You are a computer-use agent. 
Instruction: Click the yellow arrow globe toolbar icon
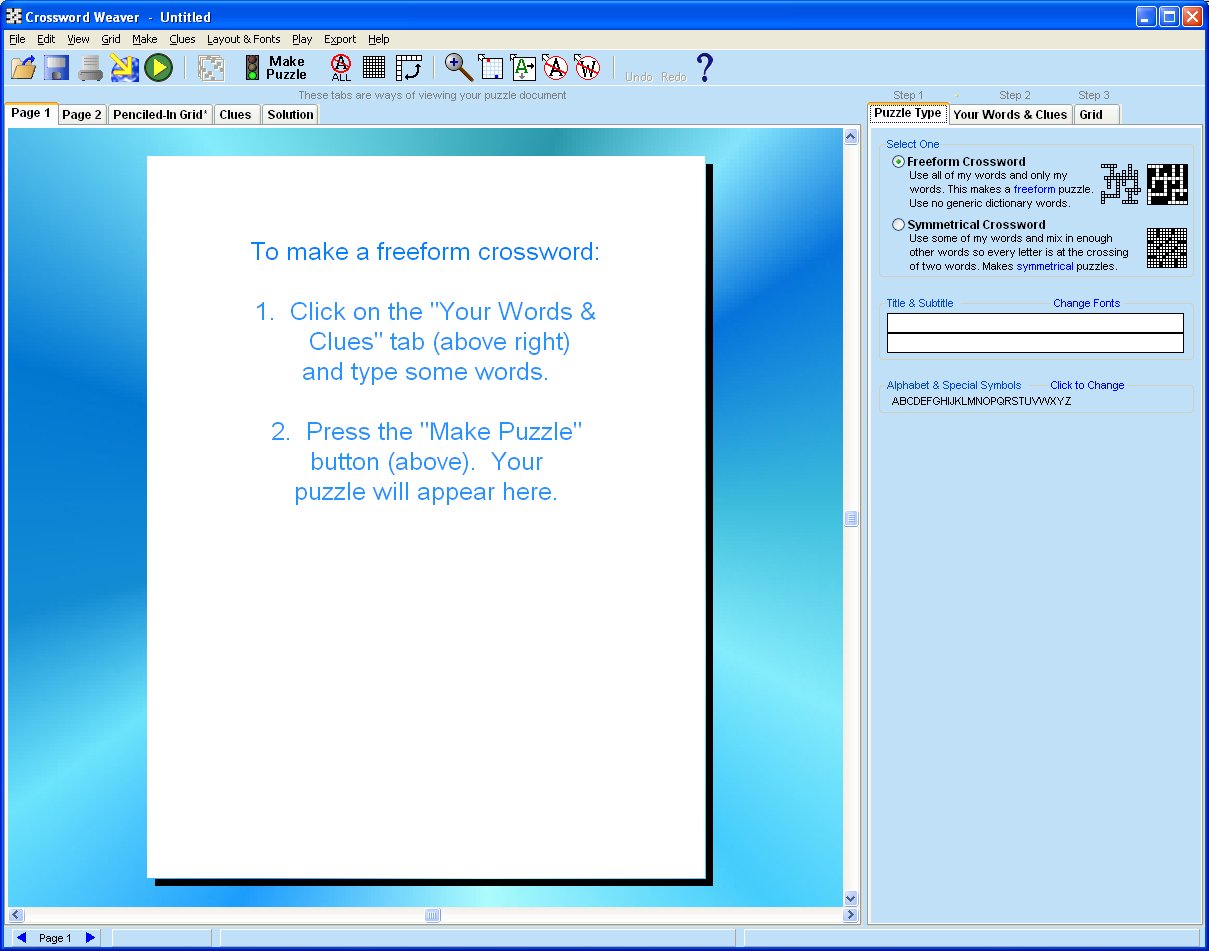(x=124, y=68)
